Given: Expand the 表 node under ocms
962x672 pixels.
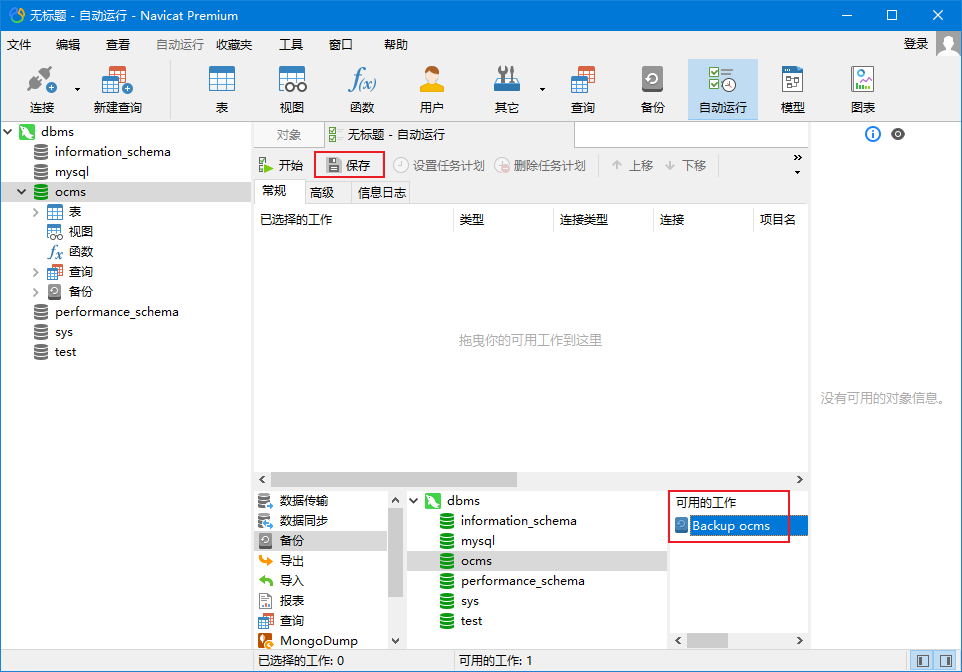Looking at the screenshot, I should 36,212.
